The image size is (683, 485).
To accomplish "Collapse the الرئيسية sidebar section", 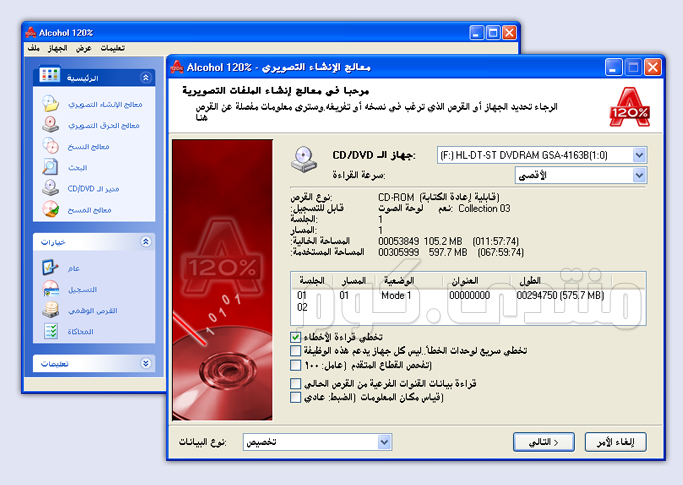I will pyautogui.click(x=146, y=77).
